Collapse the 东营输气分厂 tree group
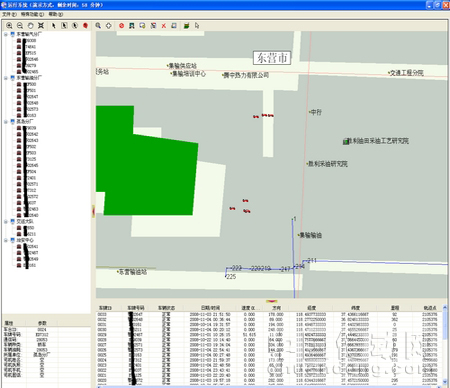This screenshot has width=450, height=388. (x=6, y=34)
